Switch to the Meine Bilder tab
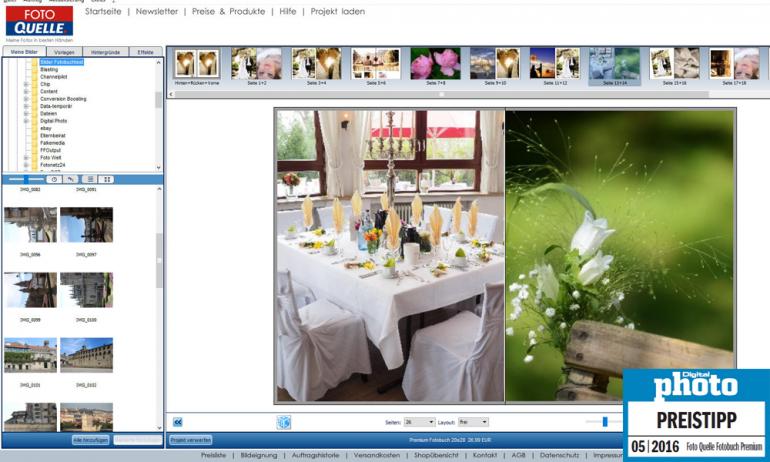This screenshot has width=770, height=462. tap(24, 52)
